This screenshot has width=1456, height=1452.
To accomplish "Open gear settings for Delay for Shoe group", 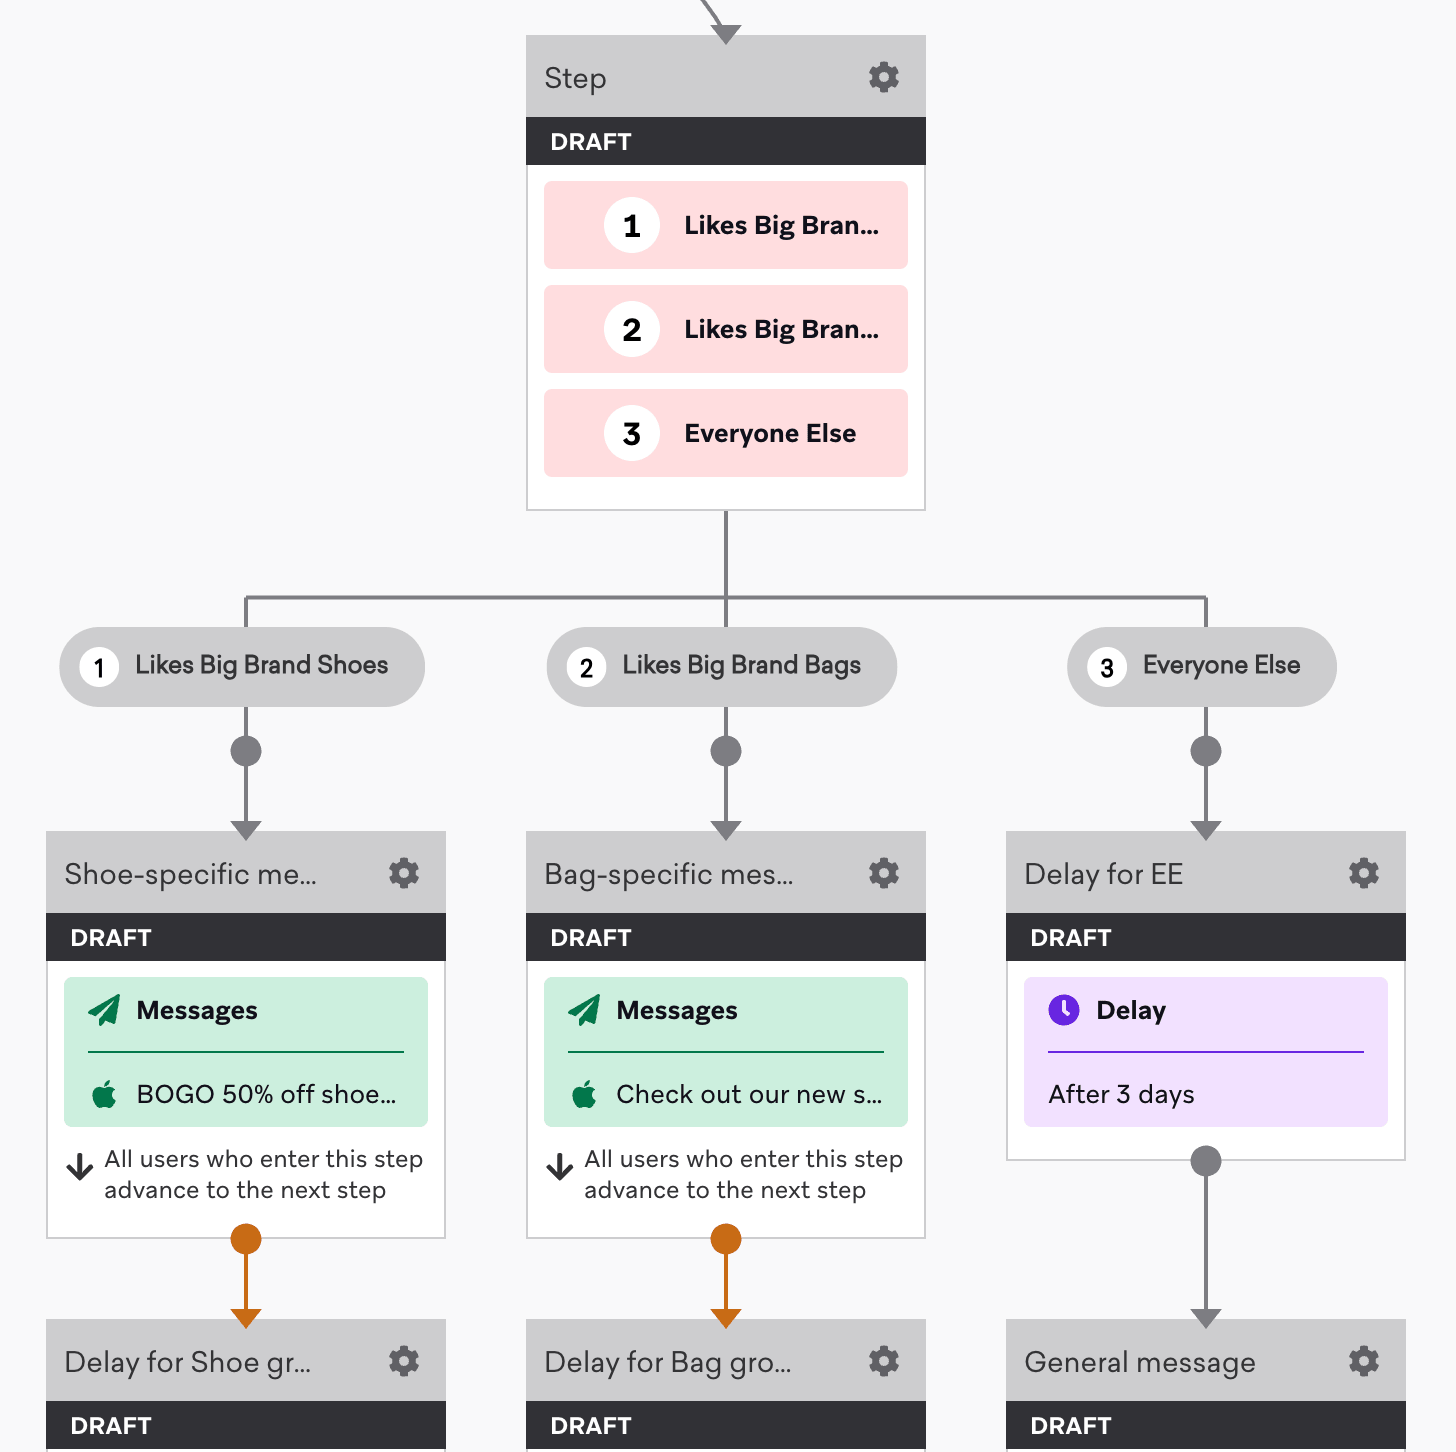I will tap(403, 1361).
